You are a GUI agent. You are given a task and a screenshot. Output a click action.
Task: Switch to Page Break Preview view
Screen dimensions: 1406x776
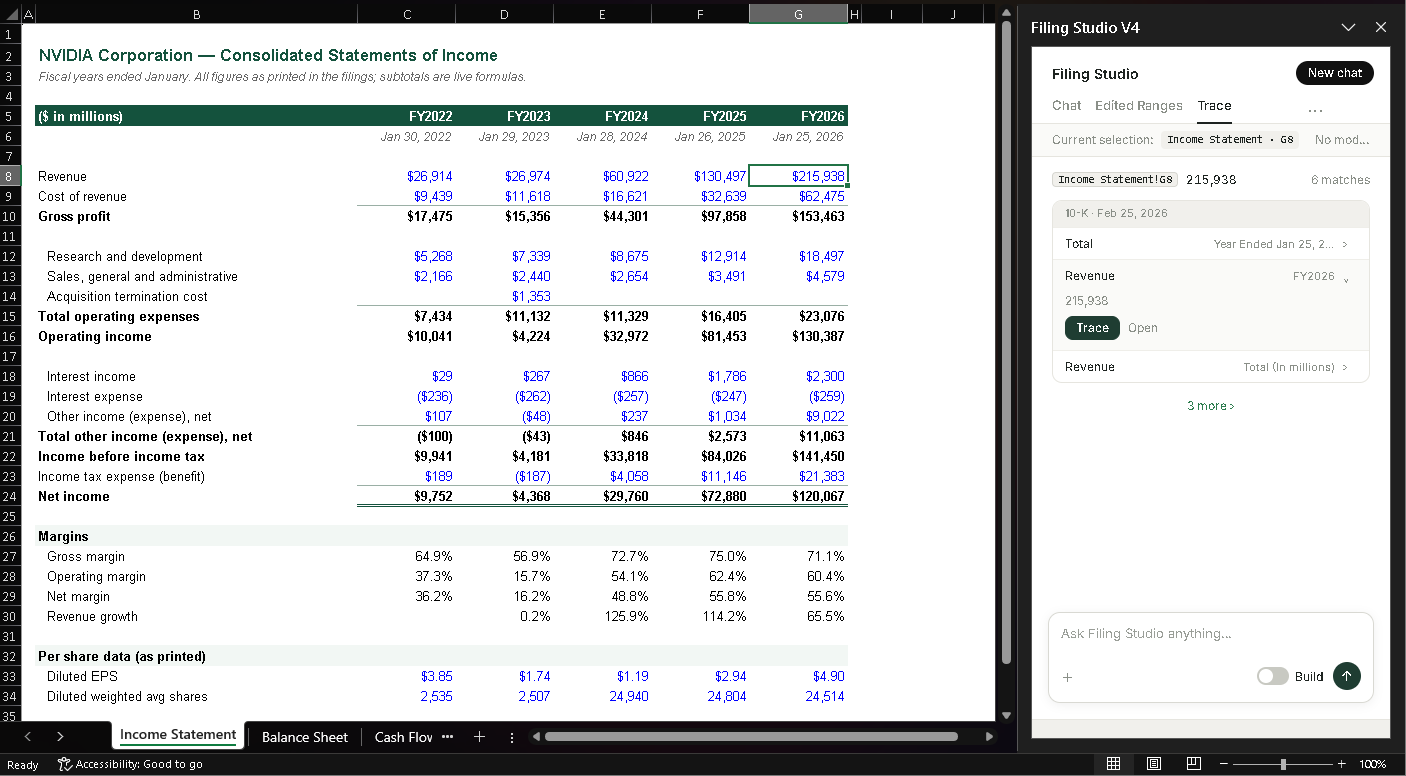1193,764
